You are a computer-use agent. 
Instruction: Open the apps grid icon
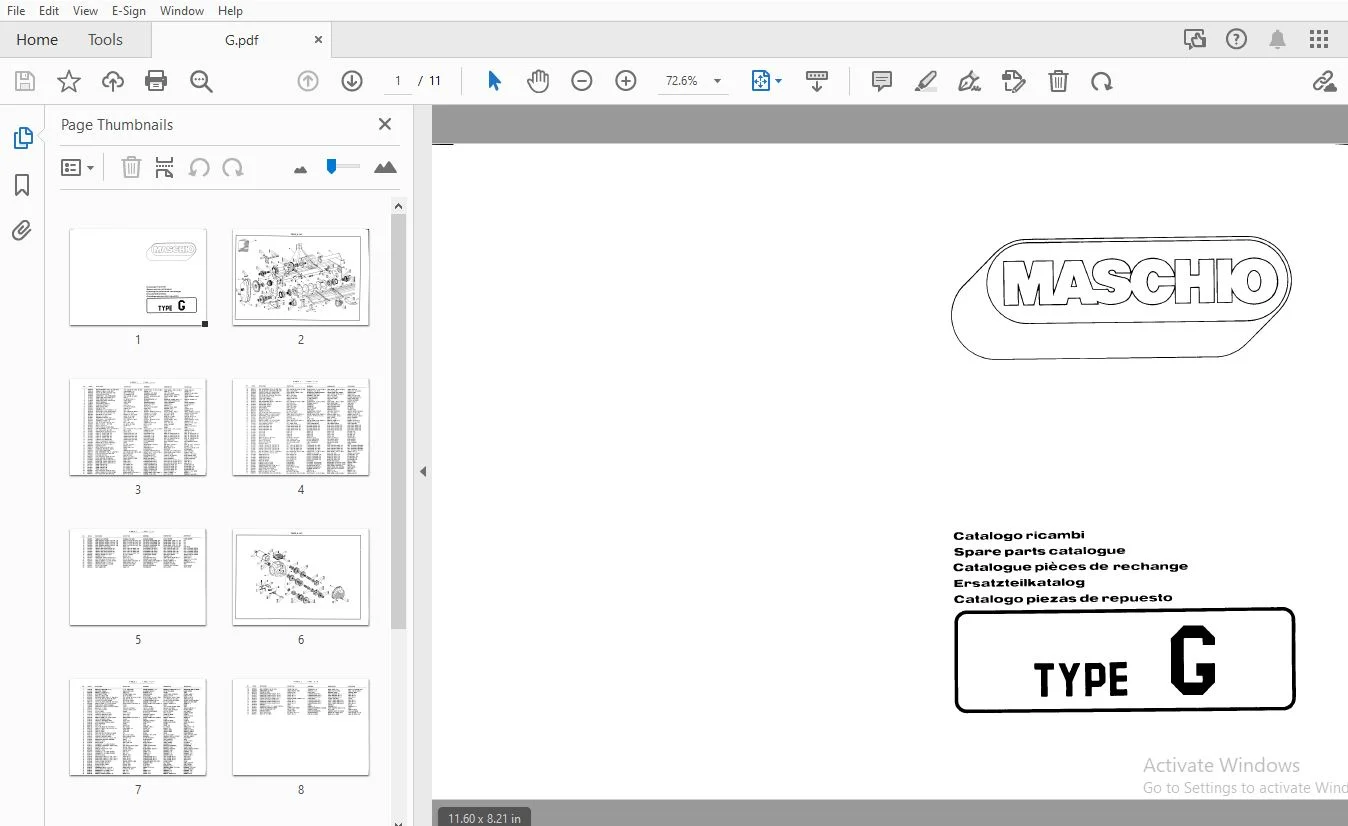pyautogui.click(x=1319, y=40)
